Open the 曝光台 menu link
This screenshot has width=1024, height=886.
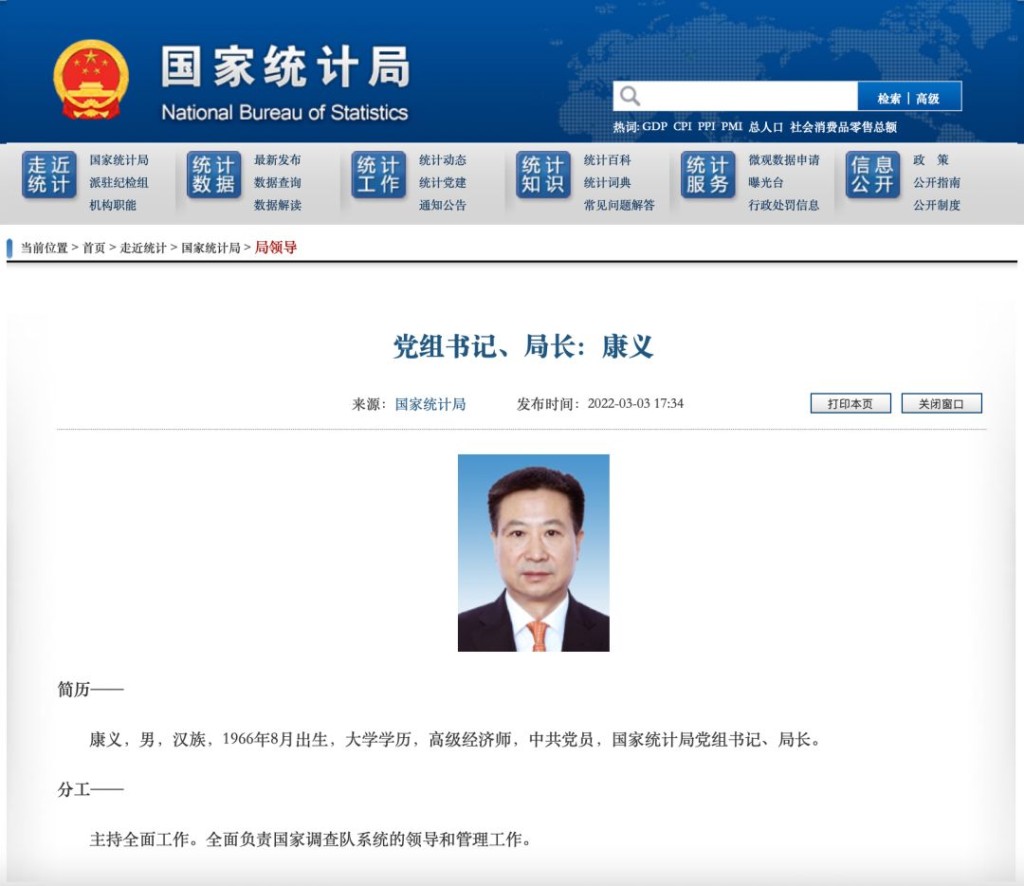[x=766, y=183]
